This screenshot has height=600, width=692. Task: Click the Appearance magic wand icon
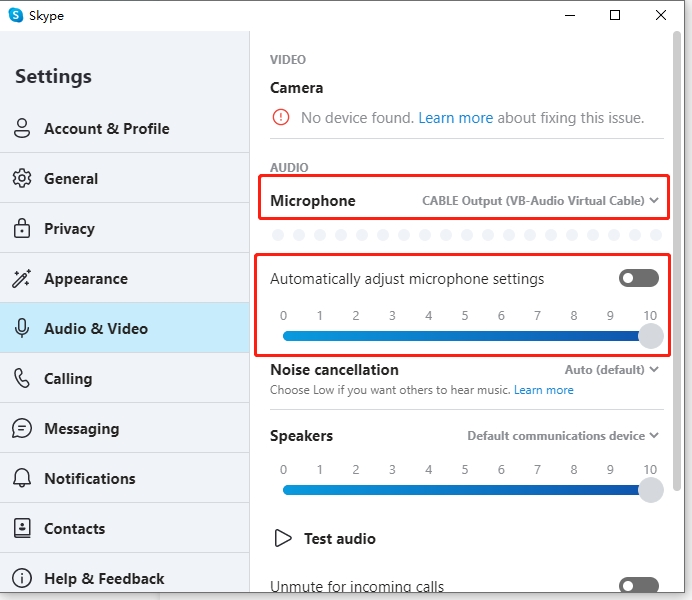click(x=22, y=279)
